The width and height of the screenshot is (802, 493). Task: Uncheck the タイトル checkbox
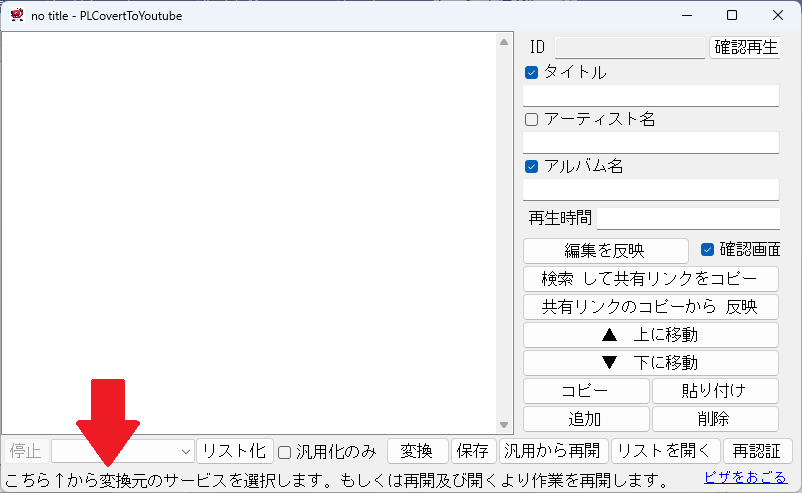coord(532,73)
